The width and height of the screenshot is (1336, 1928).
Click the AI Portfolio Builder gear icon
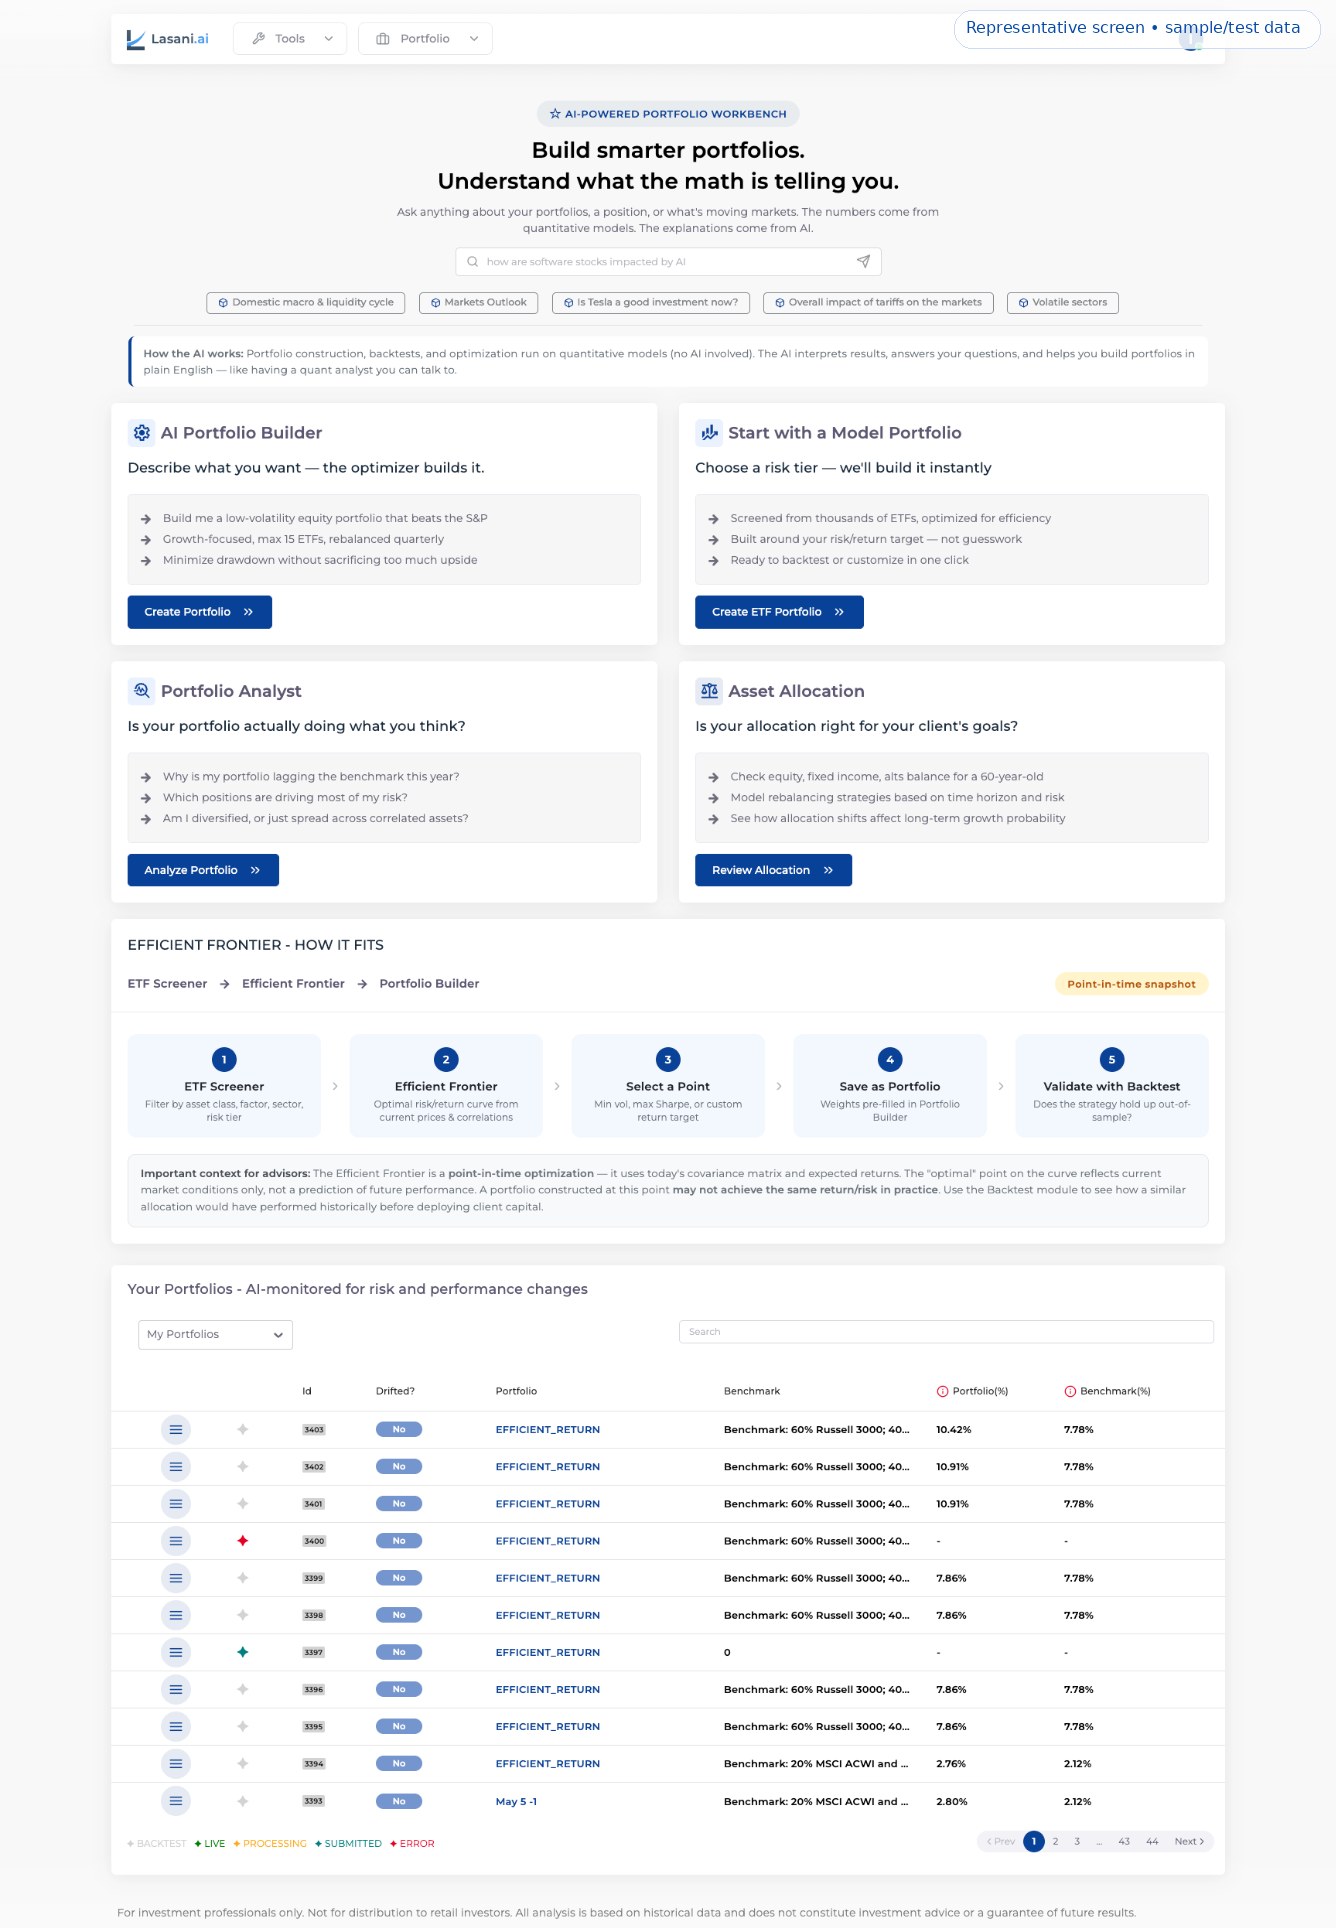click(141, 433)
